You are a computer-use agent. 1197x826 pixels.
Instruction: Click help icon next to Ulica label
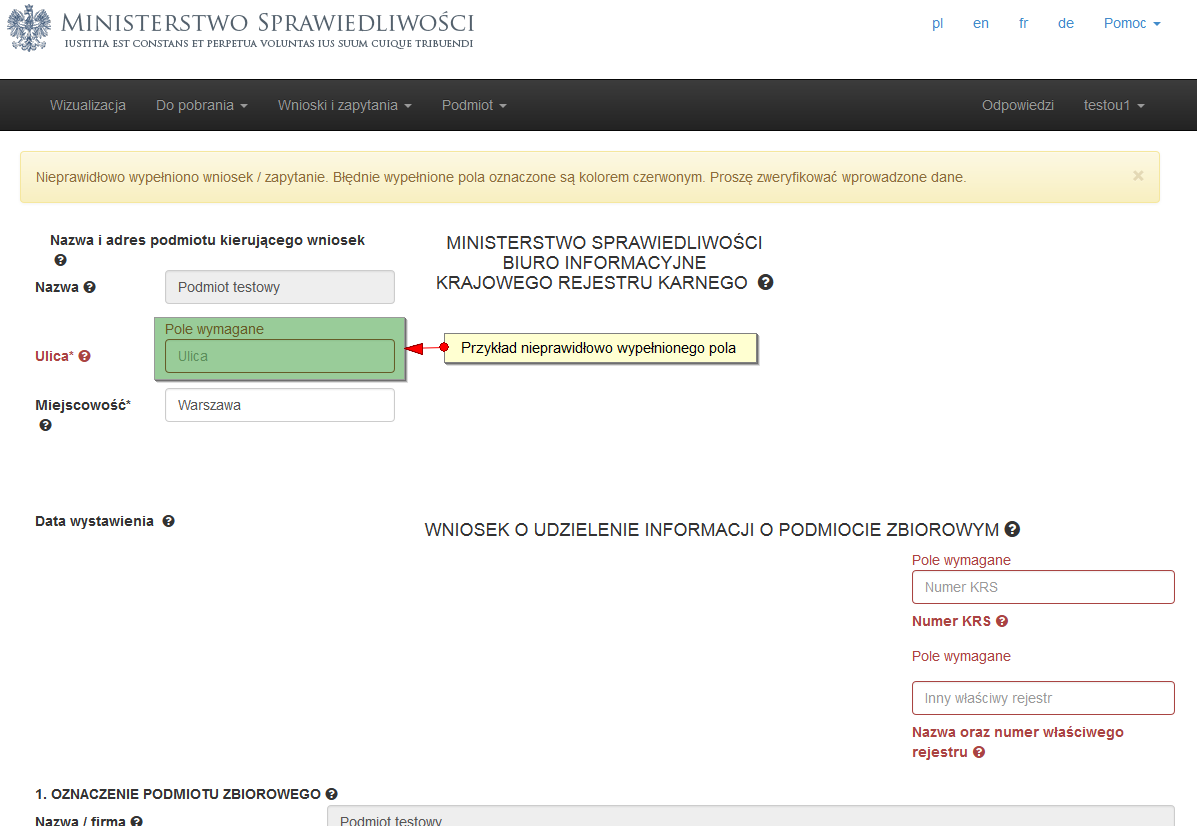85,356
